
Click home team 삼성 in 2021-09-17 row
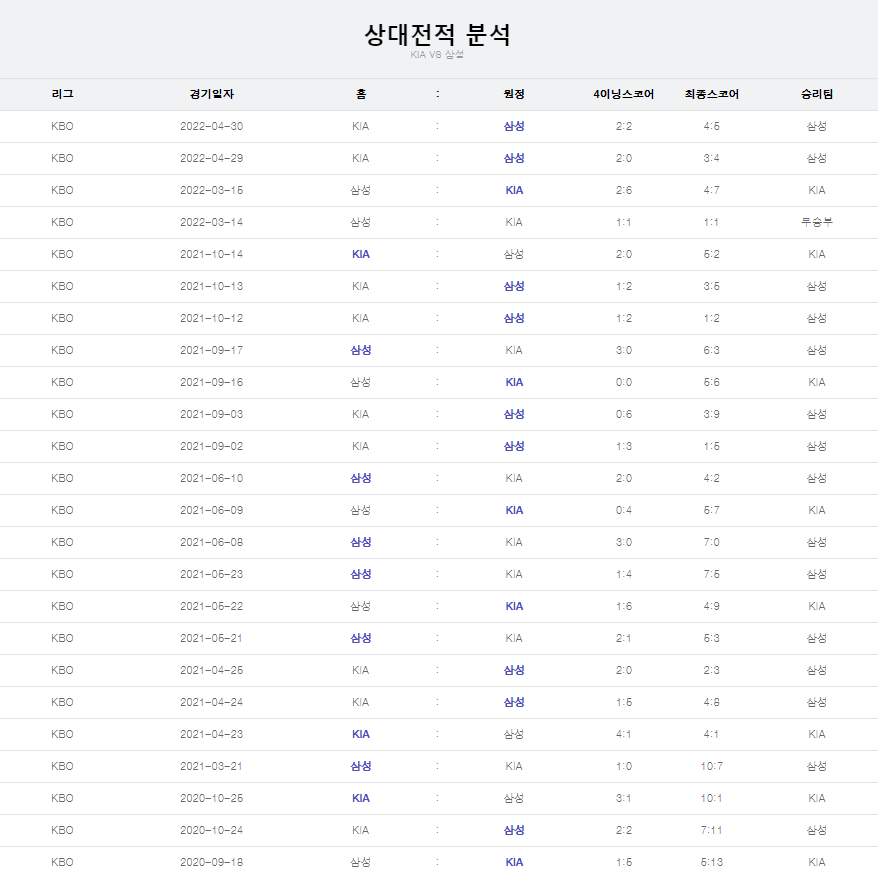361,350
